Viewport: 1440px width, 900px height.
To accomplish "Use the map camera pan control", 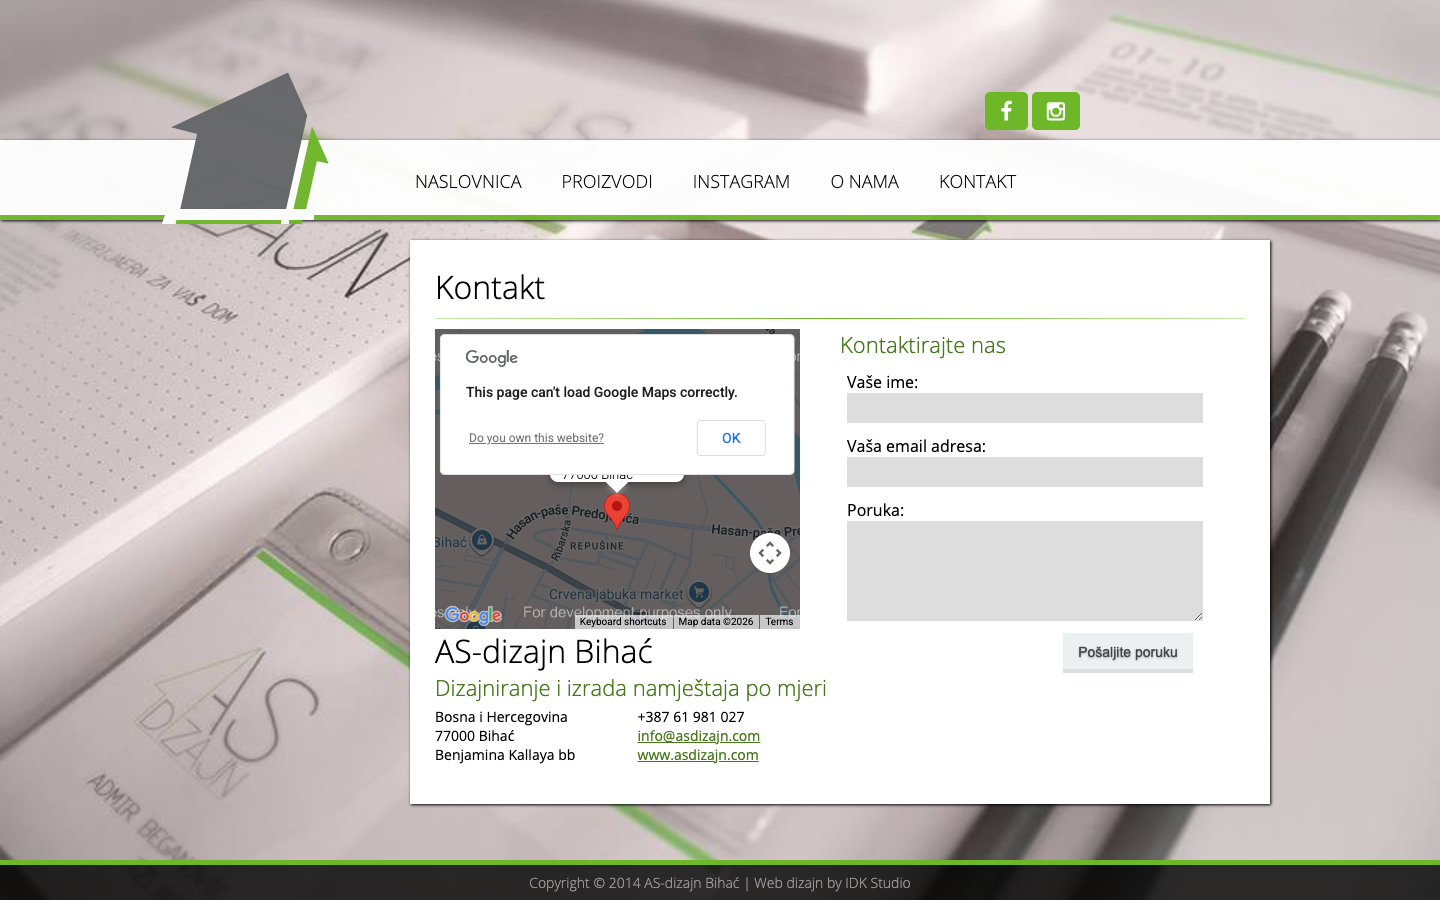I will 770,553.
